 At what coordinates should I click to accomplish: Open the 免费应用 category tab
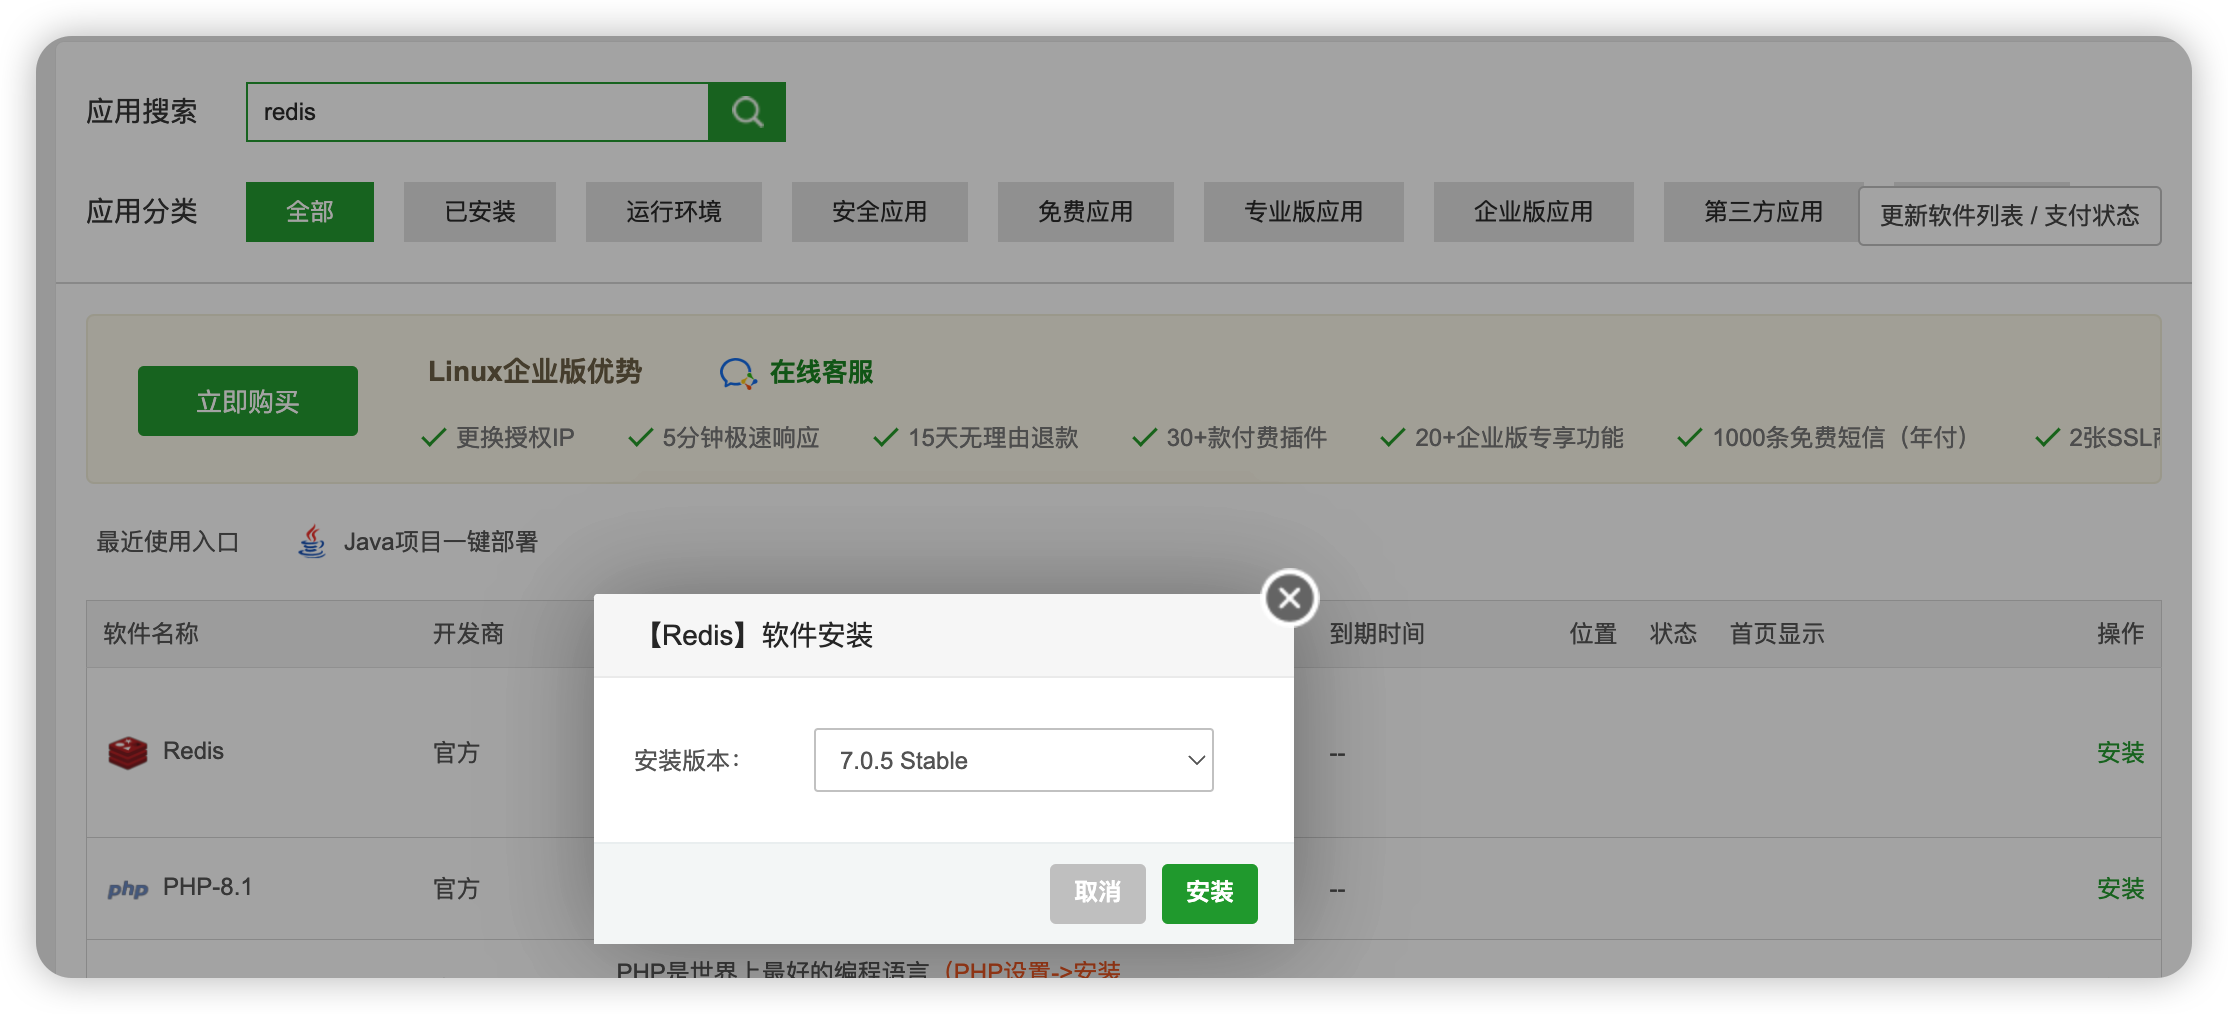[1086, 212]
